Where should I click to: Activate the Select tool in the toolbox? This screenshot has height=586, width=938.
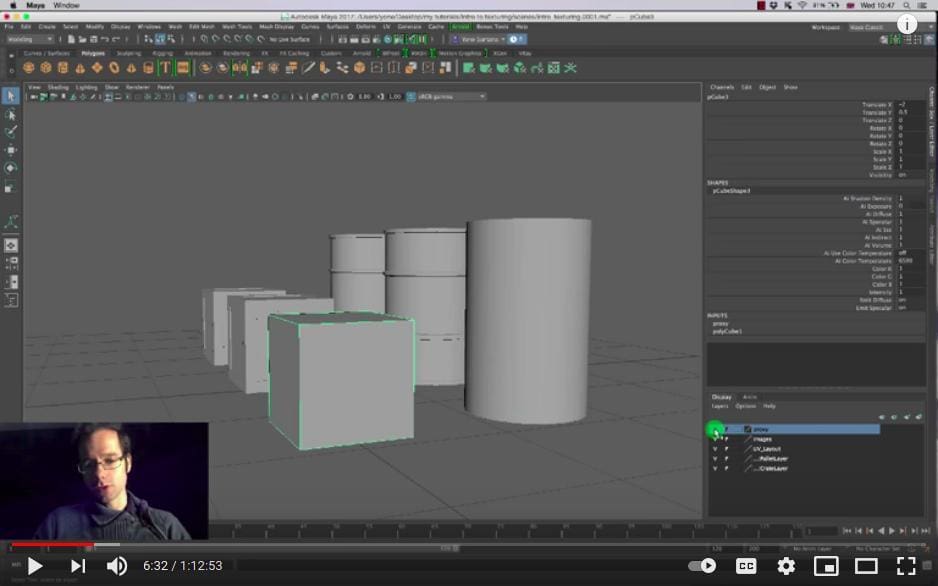point(11,96)
